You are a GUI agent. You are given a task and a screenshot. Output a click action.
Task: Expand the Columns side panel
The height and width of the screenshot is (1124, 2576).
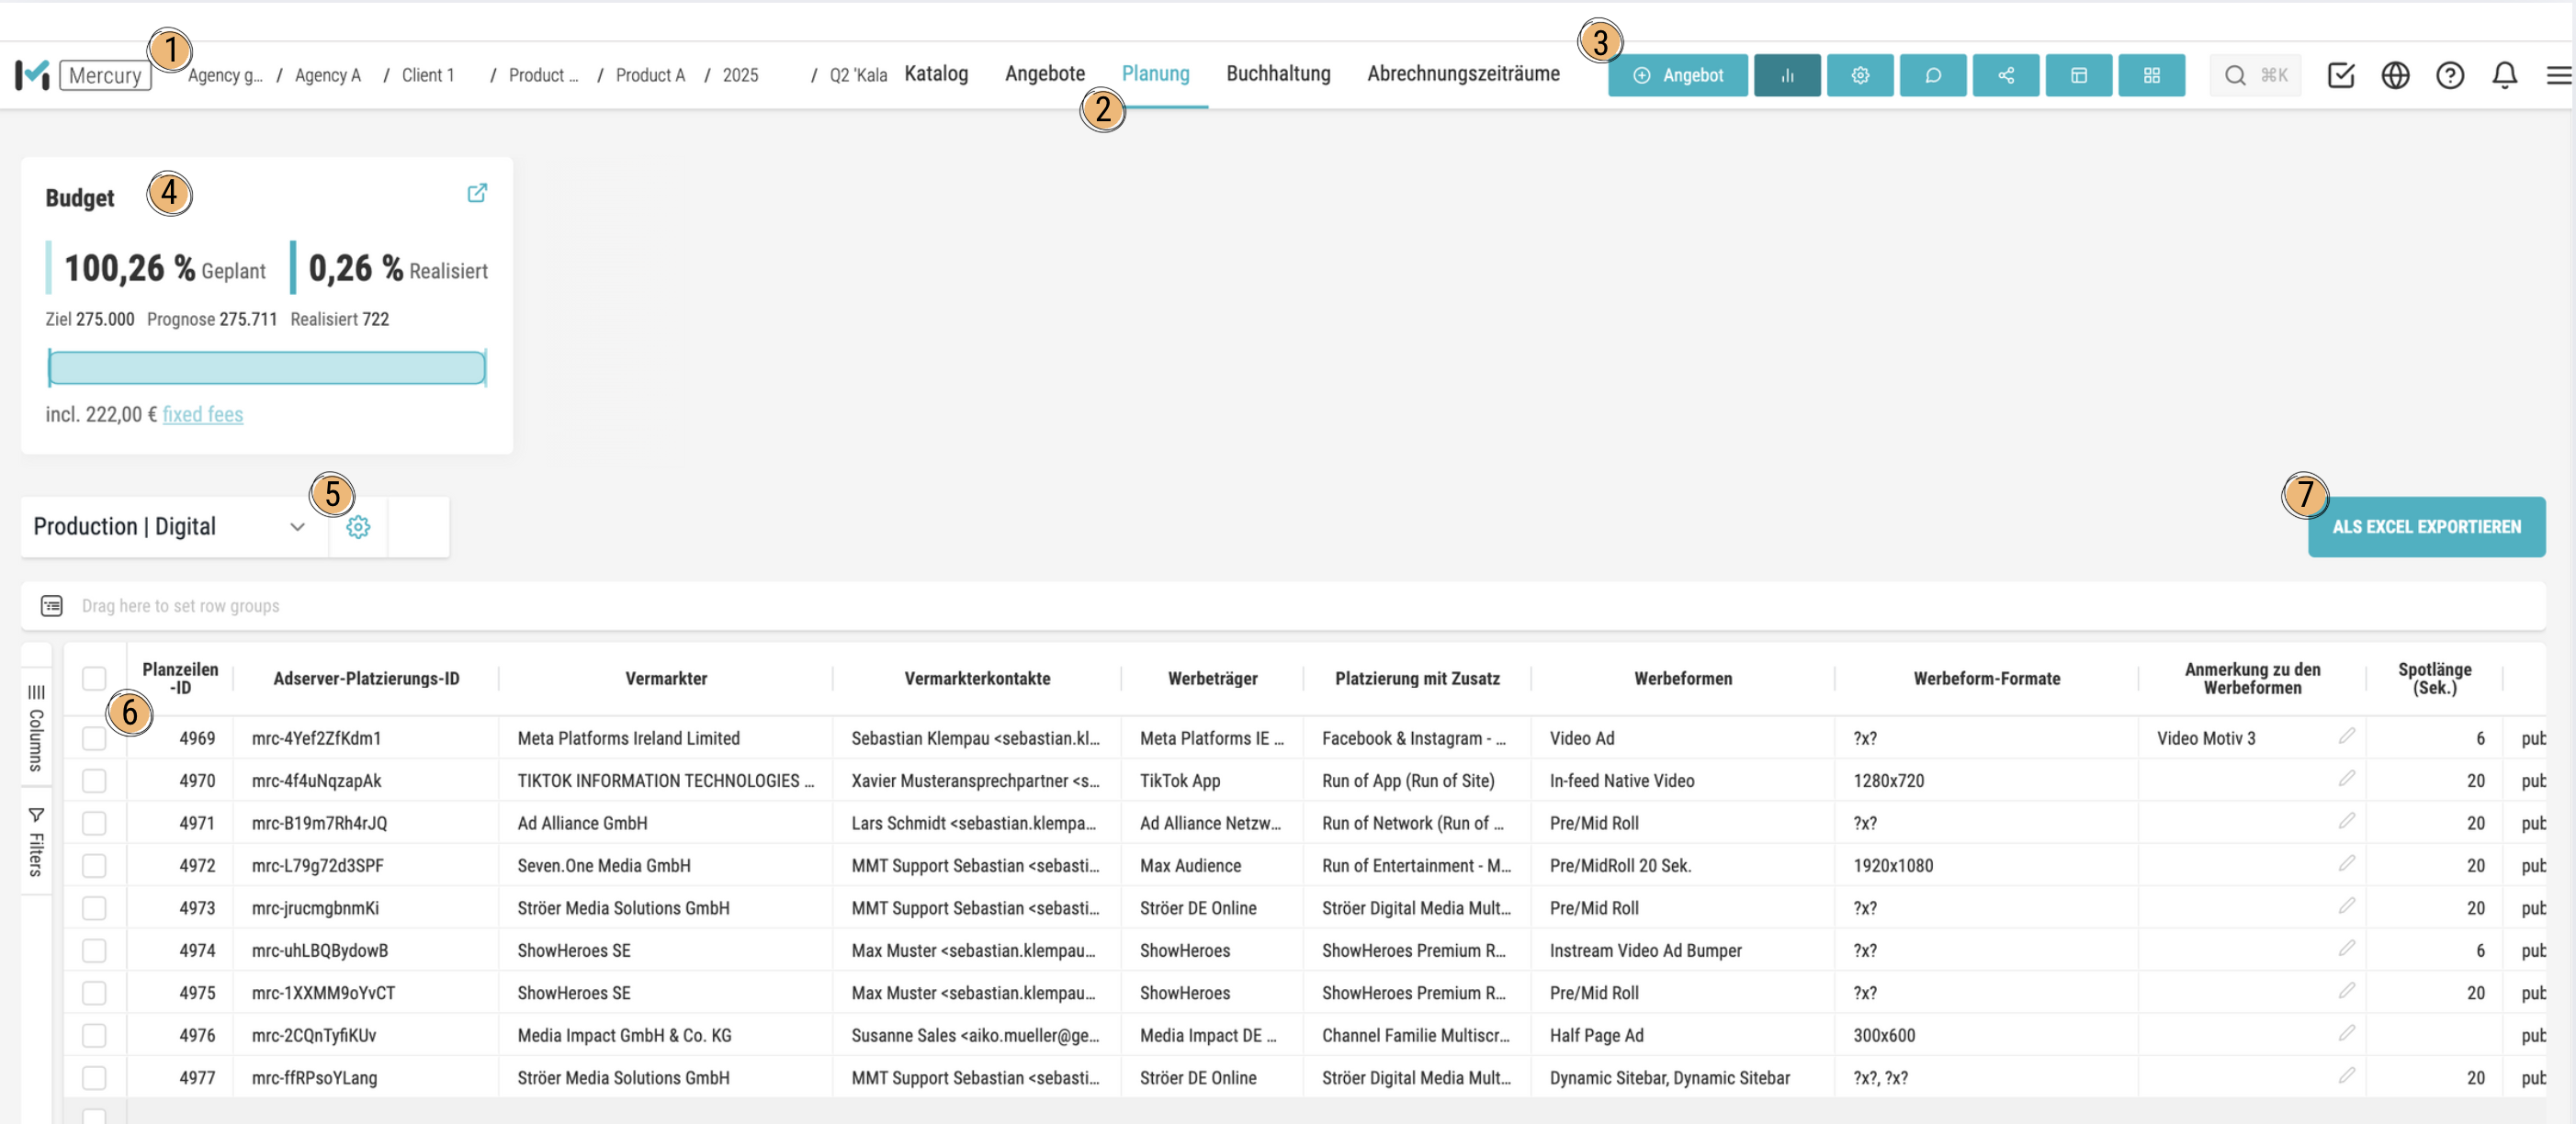click(36, 728)
